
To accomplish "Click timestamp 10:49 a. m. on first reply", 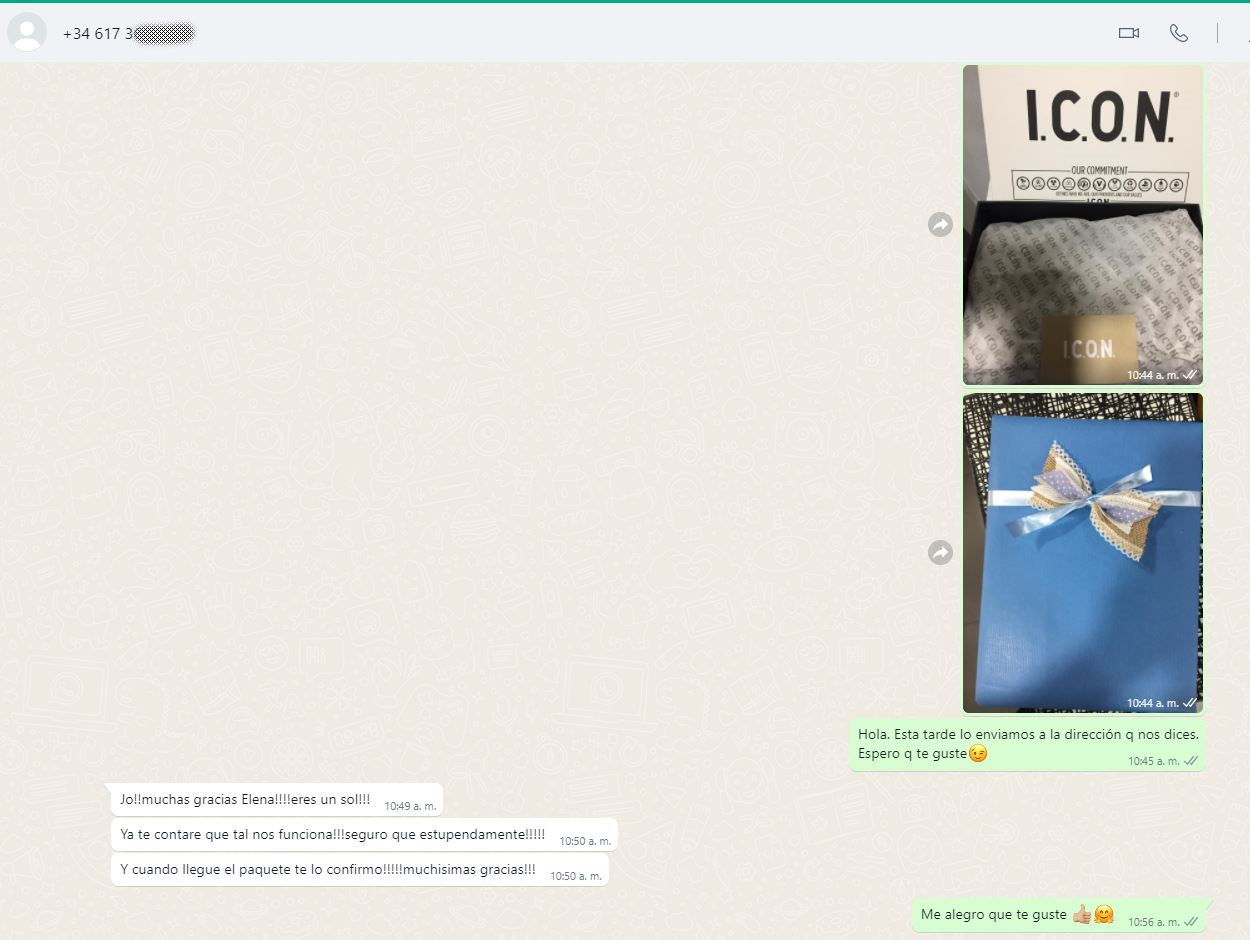I will coord(410,806).
